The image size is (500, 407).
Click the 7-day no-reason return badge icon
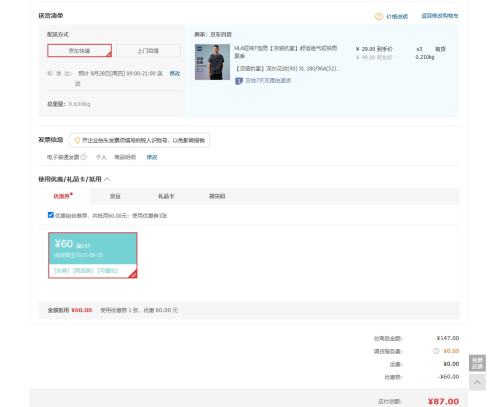(x=239, y=81)
